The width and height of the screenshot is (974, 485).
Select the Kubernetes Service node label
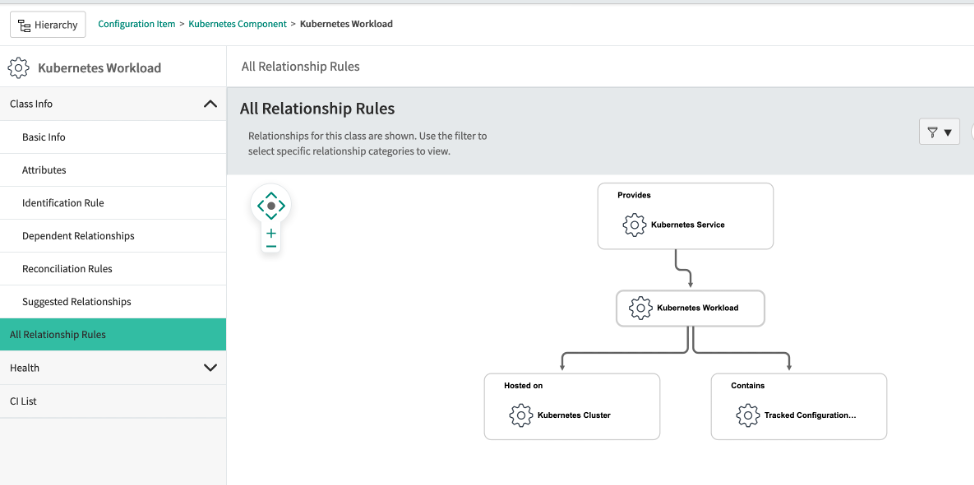pos(688,225)
